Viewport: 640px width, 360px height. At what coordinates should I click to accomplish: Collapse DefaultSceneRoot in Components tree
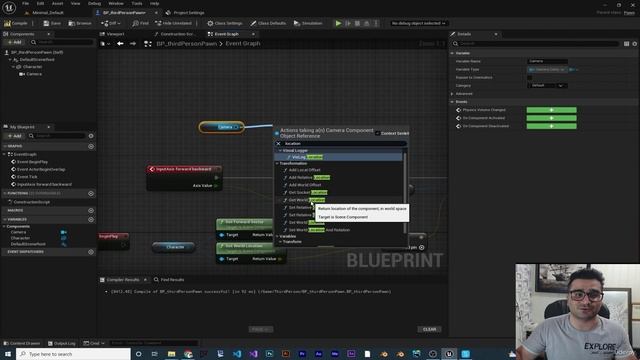tap(10, 60)
